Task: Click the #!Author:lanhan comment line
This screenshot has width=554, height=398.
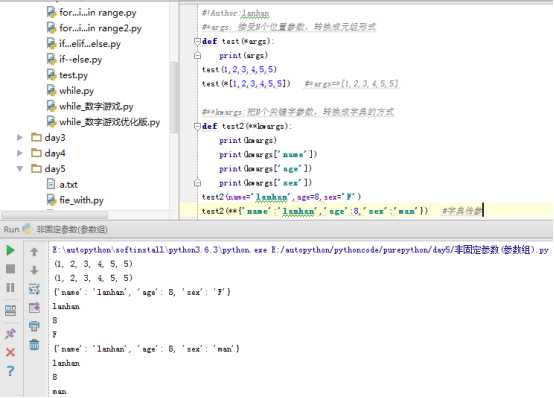Action: (x=235, y=13)
